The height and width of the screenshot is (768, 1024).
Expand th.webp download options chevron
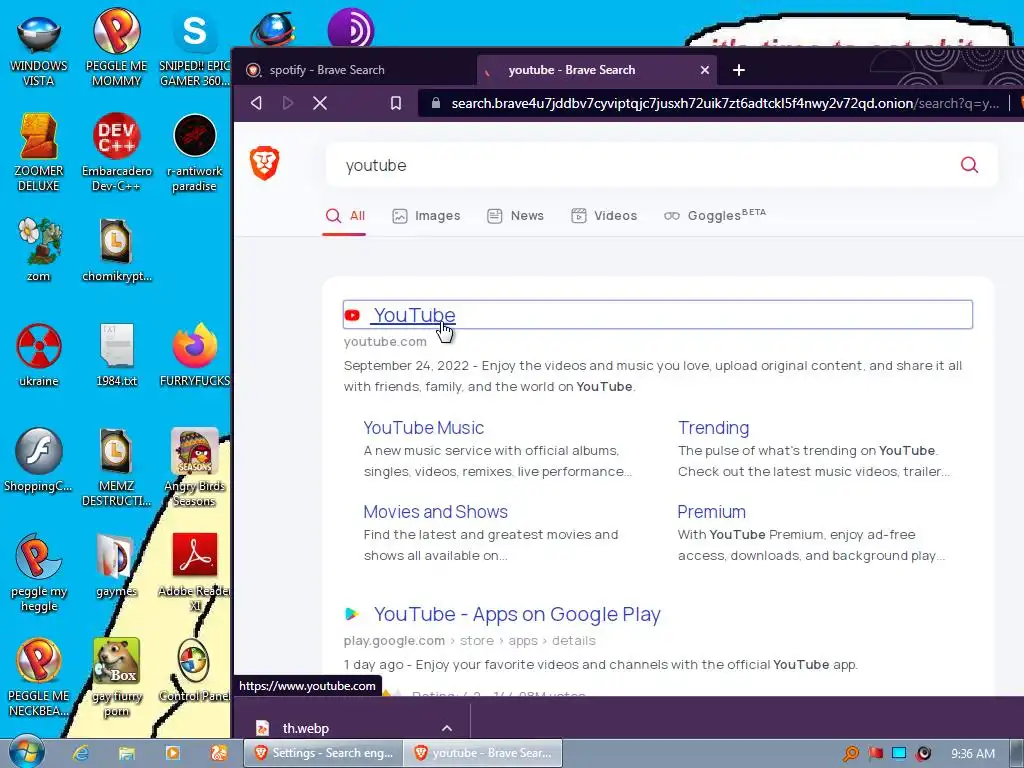447,728
